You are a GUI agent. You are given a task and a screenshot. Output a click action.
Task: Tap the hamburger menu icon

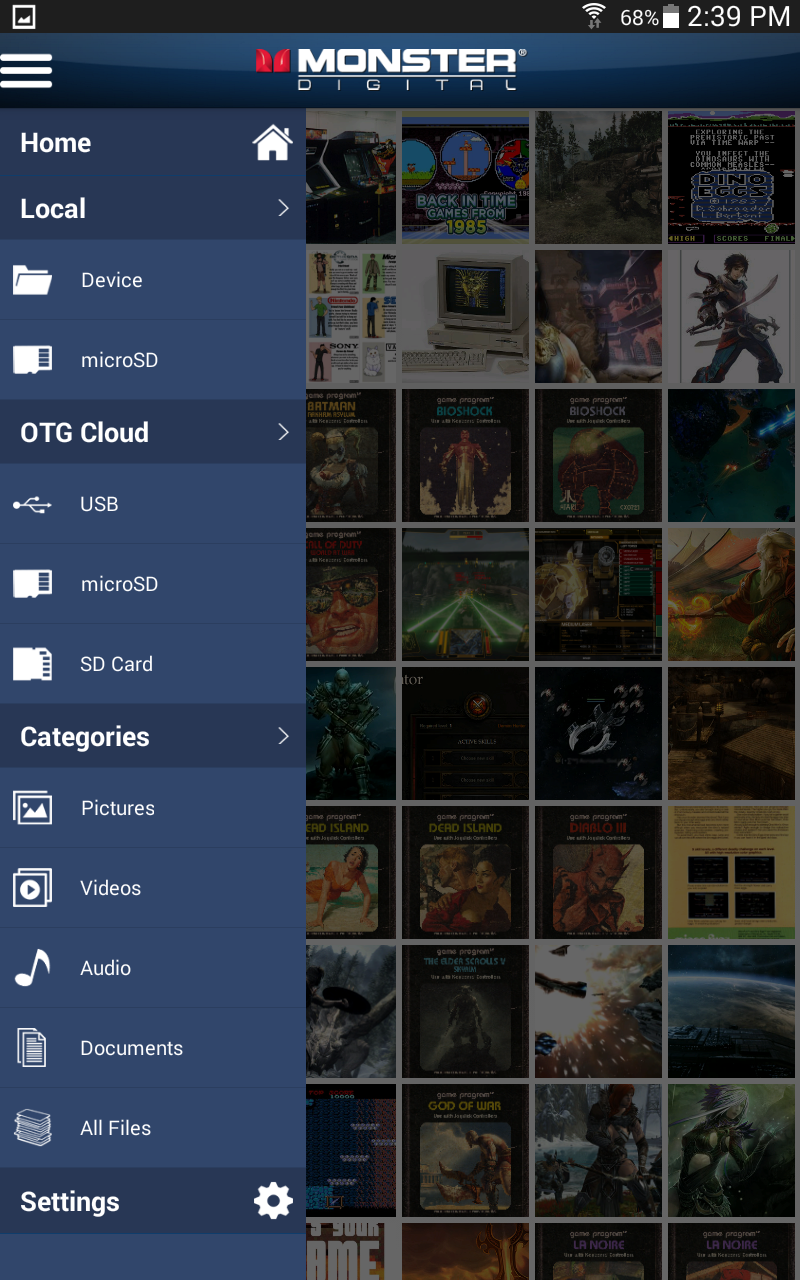(26, 70)
